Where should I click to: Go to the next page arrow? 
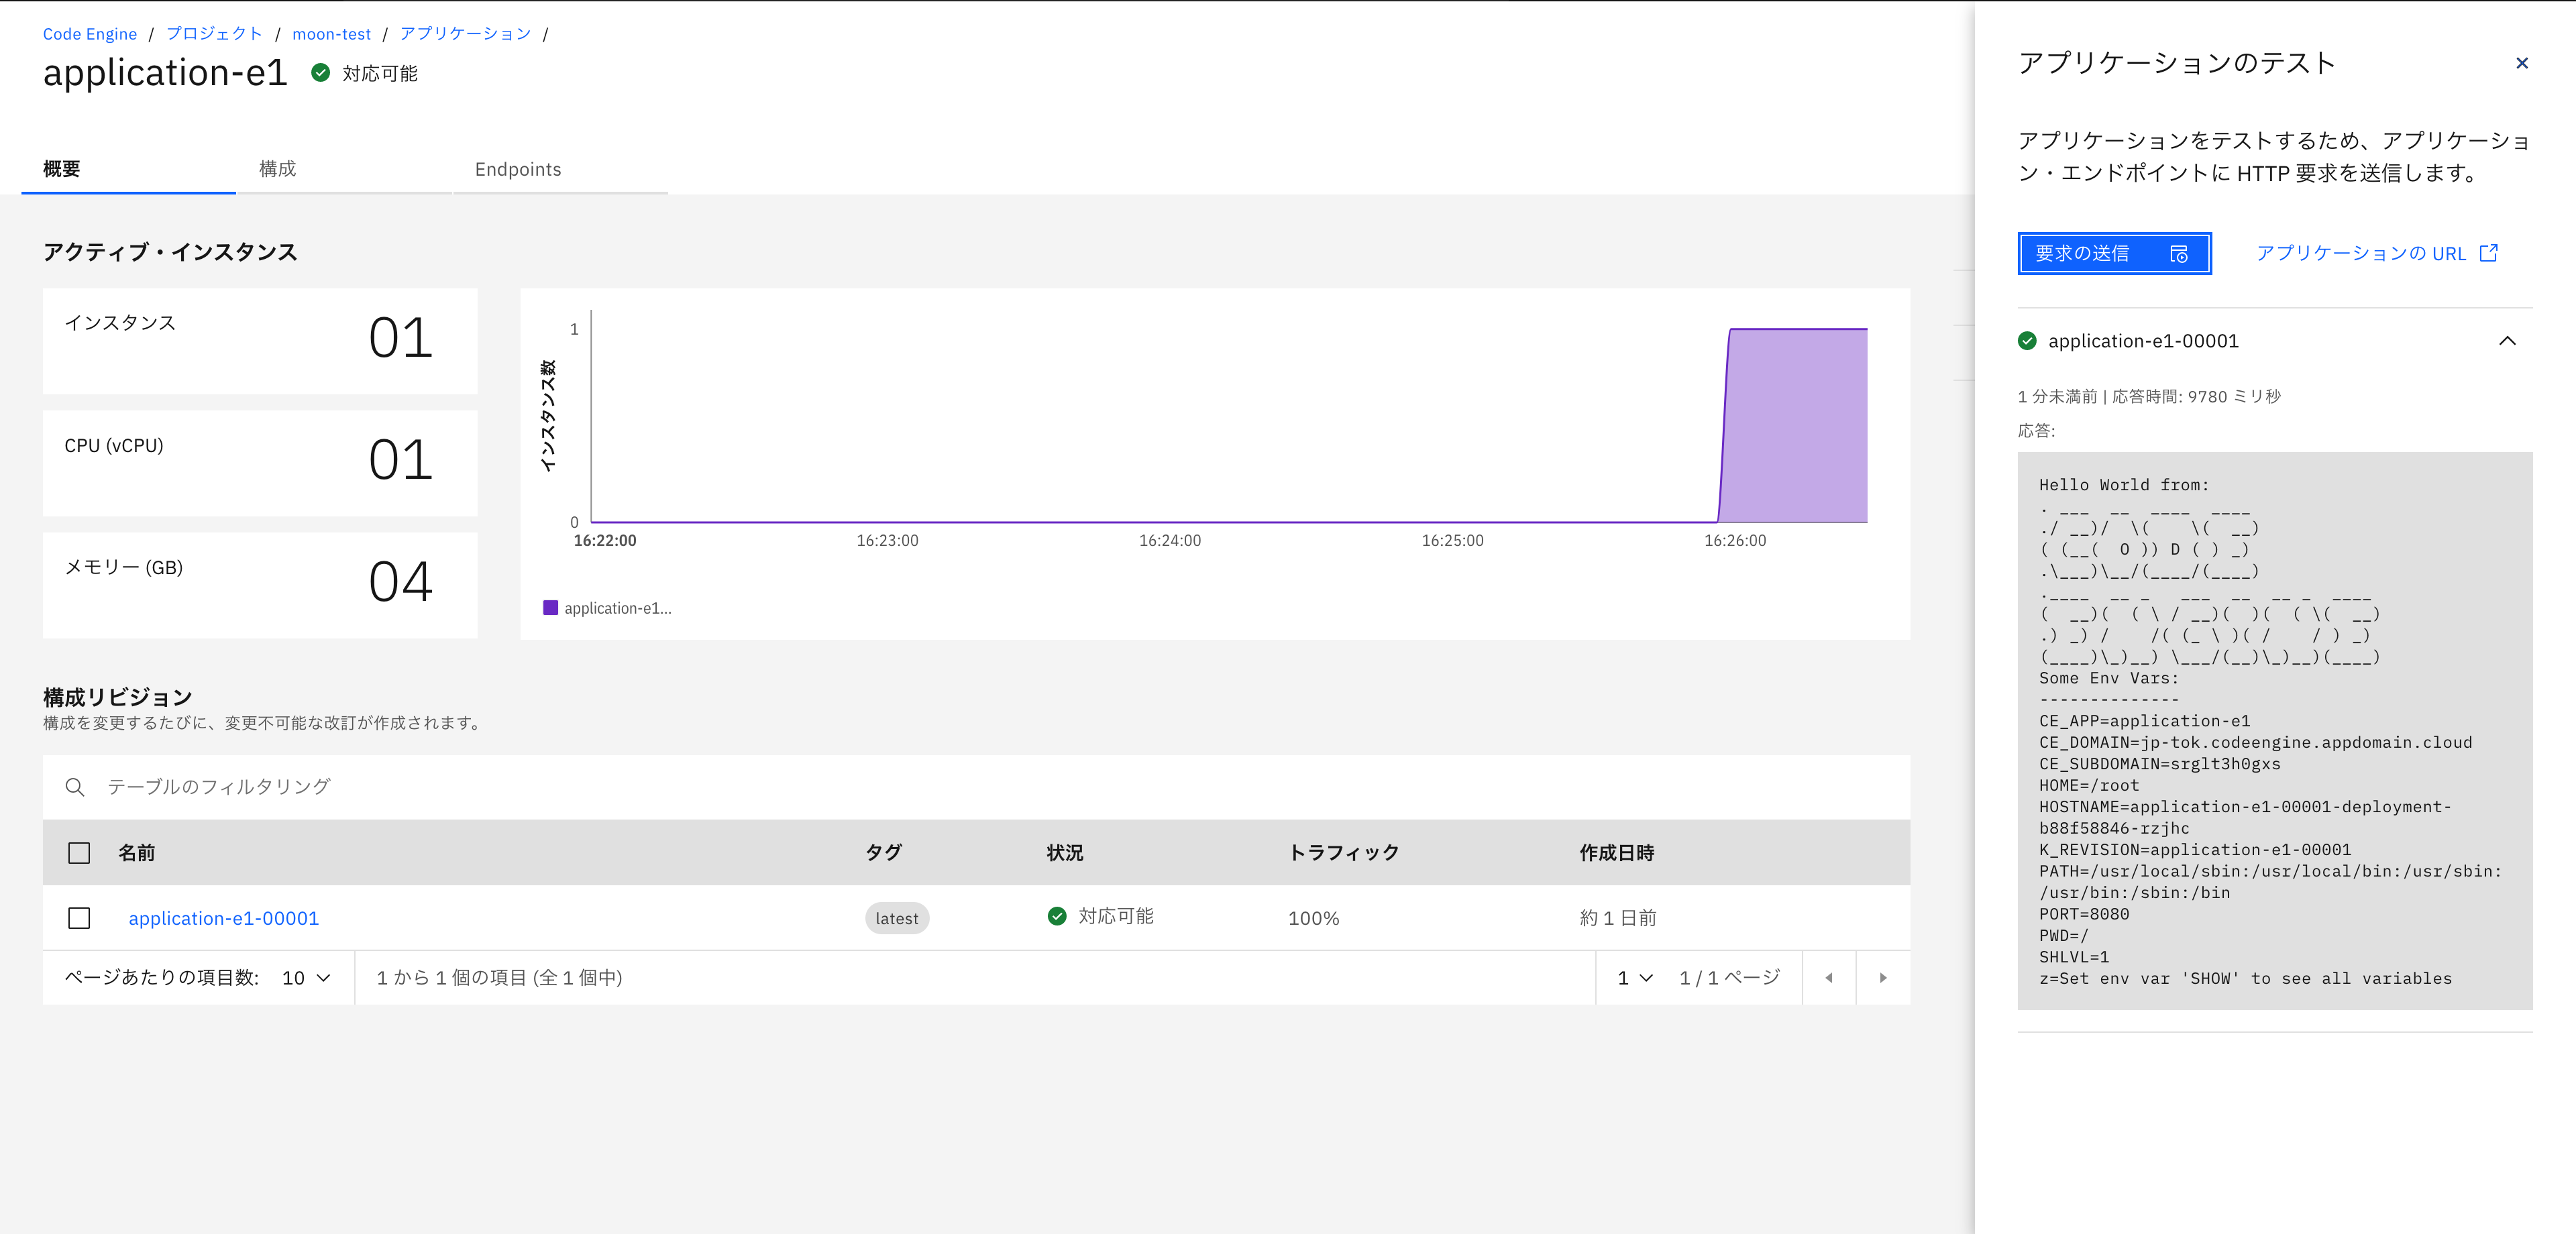point(1883,978)
